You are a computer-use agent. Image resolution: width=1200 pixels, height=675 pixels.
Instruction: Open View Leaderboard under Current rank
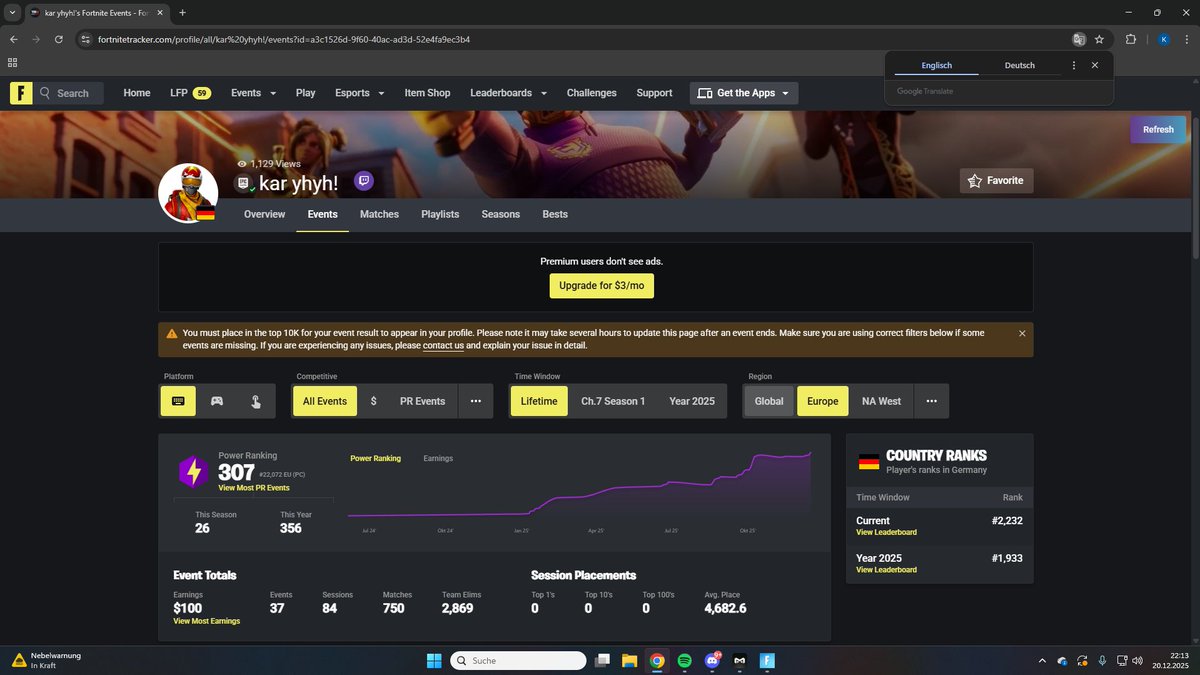click(x=886, y=532)
